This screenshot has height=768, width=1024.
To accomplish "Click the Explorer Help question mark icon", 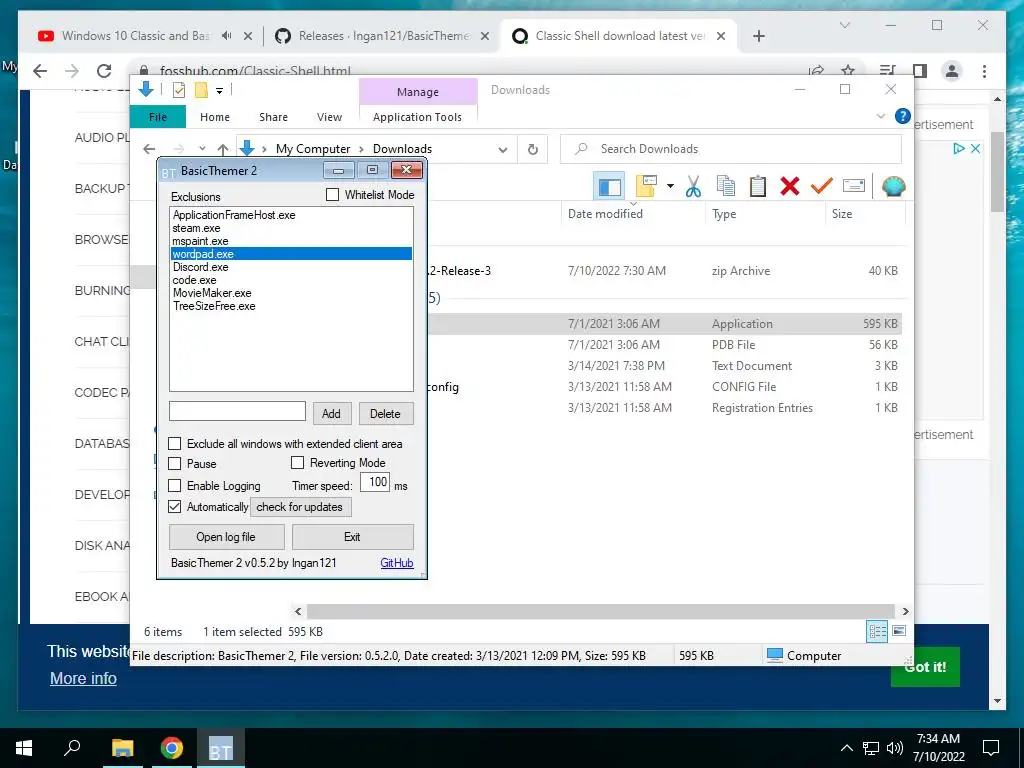I will coord(903,116).
